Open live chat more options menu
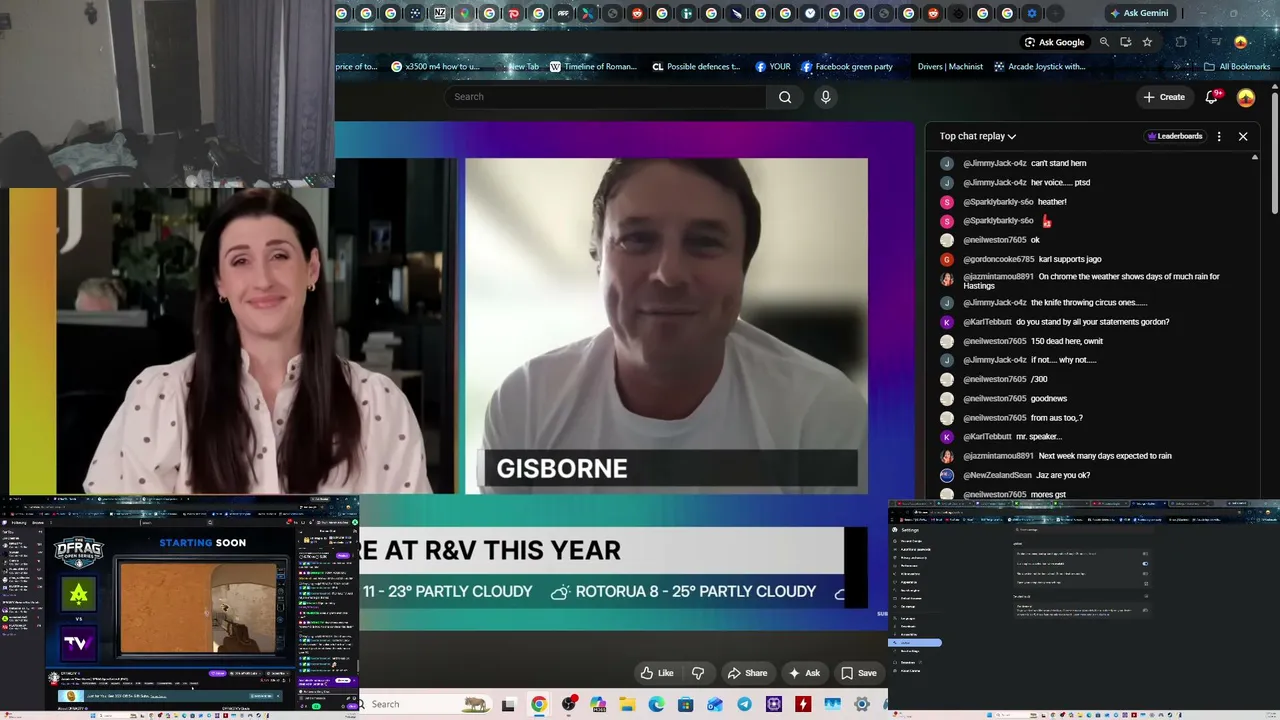 point(1219,136)
